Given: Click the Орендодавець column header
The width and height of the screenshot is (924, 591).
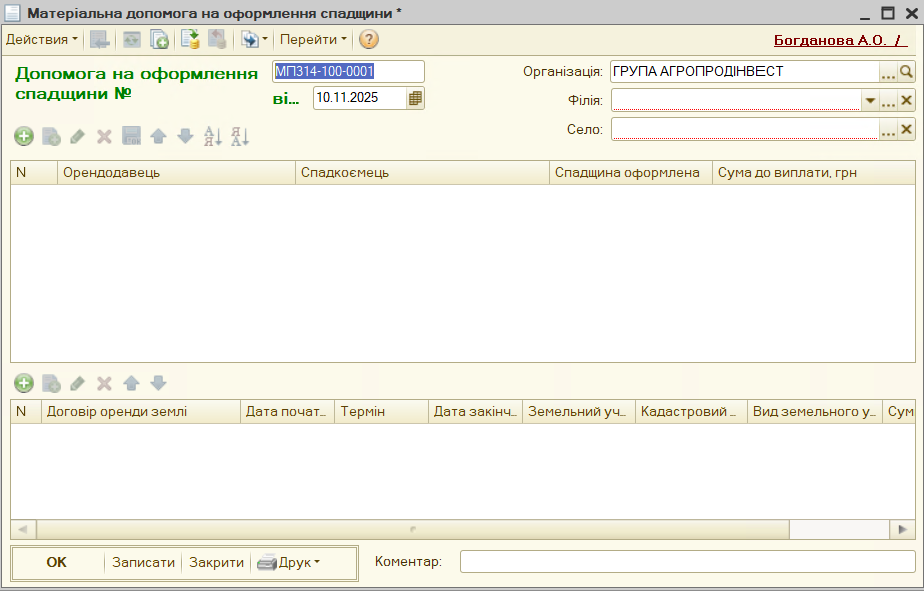Looking at the screenshot, I should 176,173.
